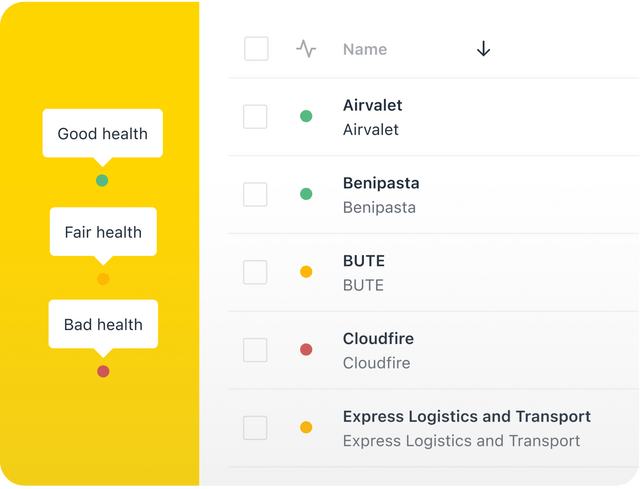Click the health pulse column header icon

[306, 49]
